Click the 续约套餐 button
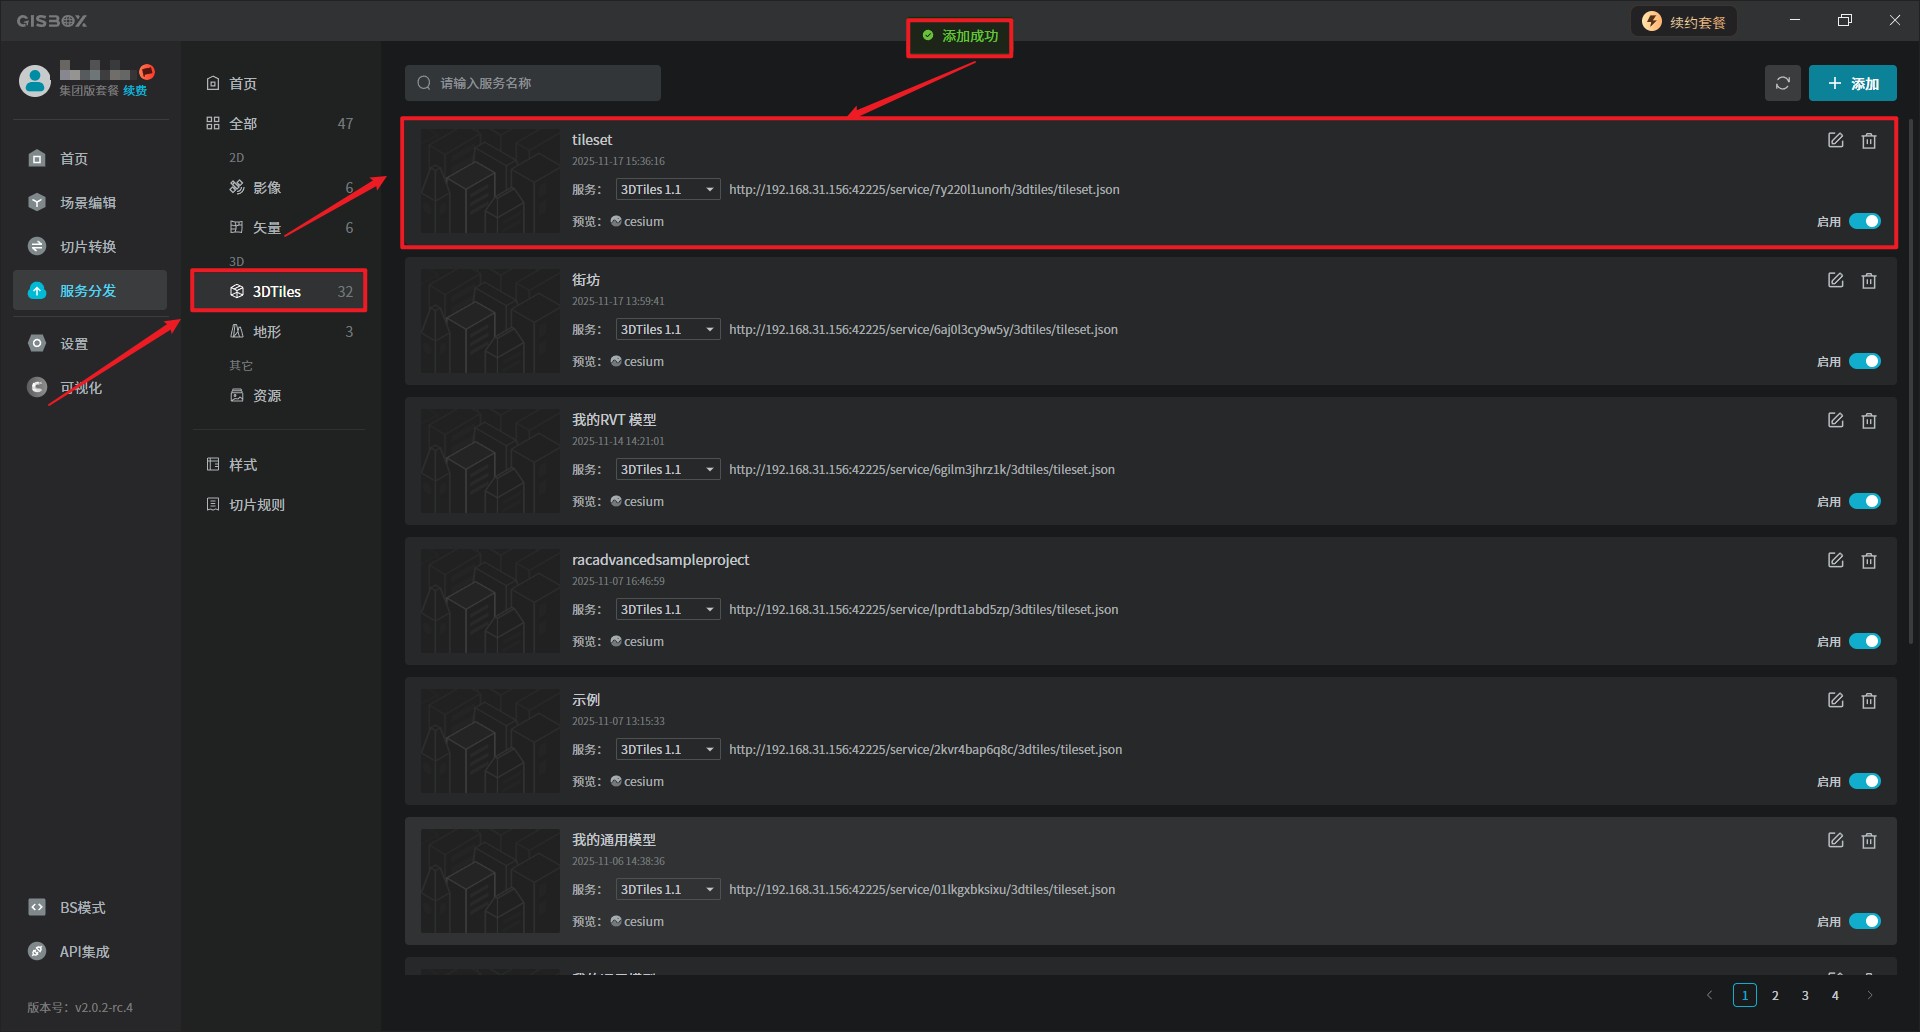The width and height of the screenshot is (1920, 1032). point(1684,22)
